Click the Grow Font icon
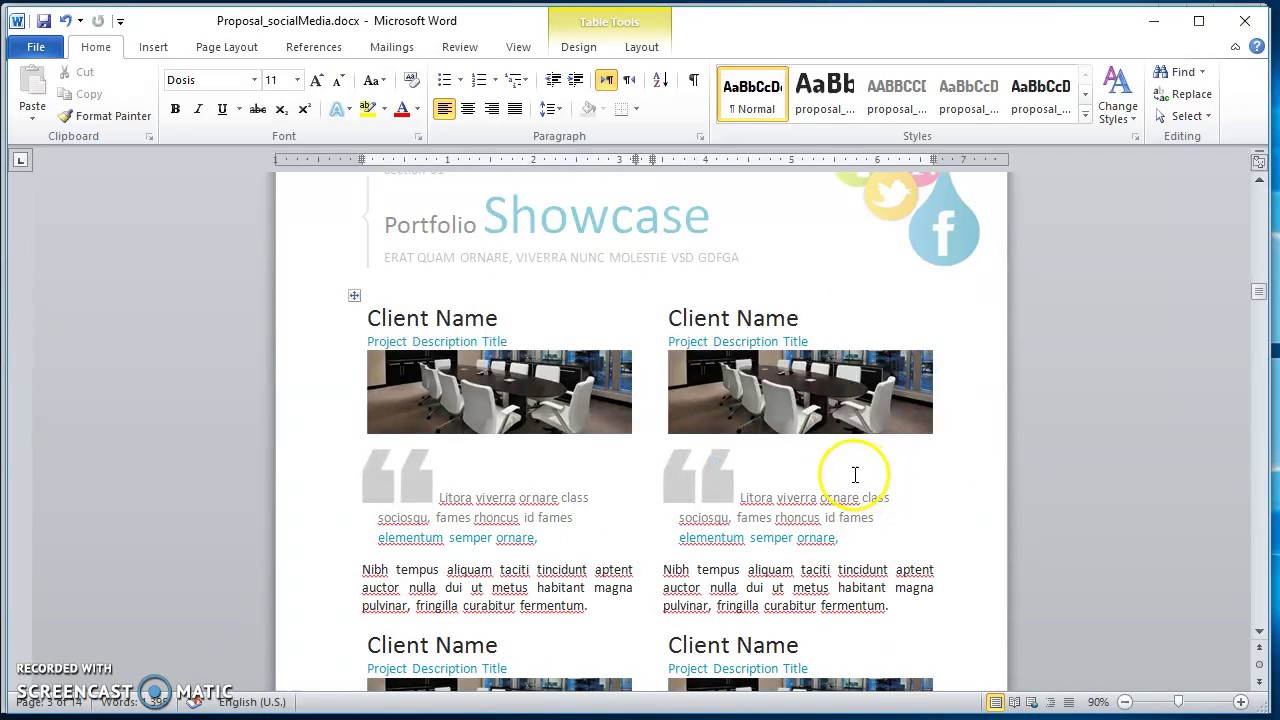The image size is (1280, 720). [x=317, y=80]
